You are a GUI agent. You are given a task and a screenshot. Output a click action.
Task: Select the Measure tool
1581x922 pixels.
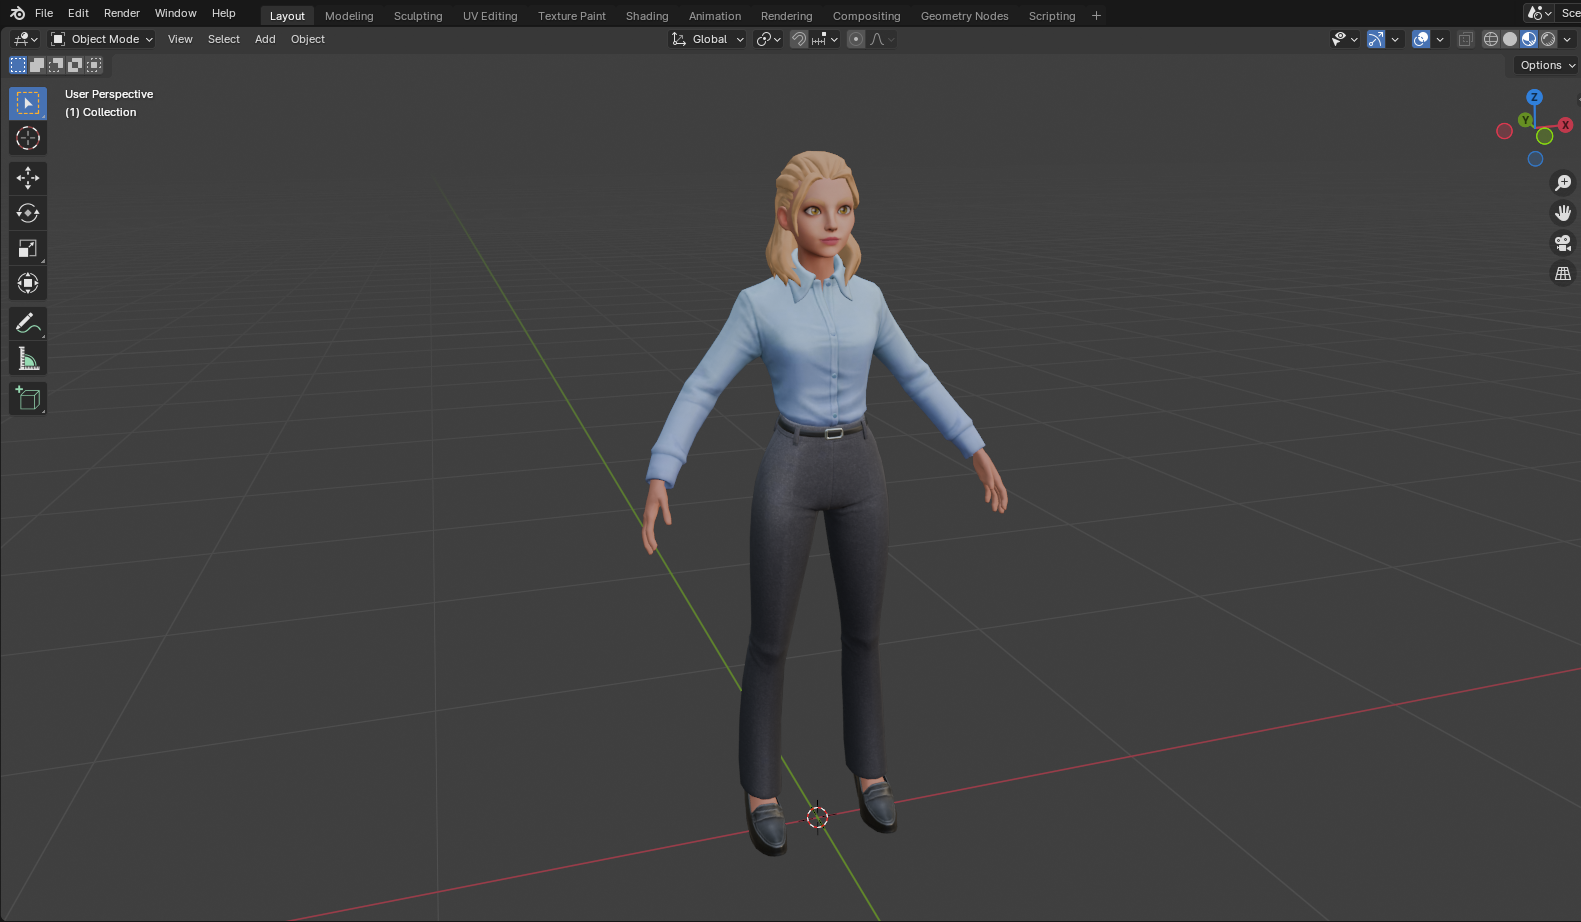click(28, 358)
